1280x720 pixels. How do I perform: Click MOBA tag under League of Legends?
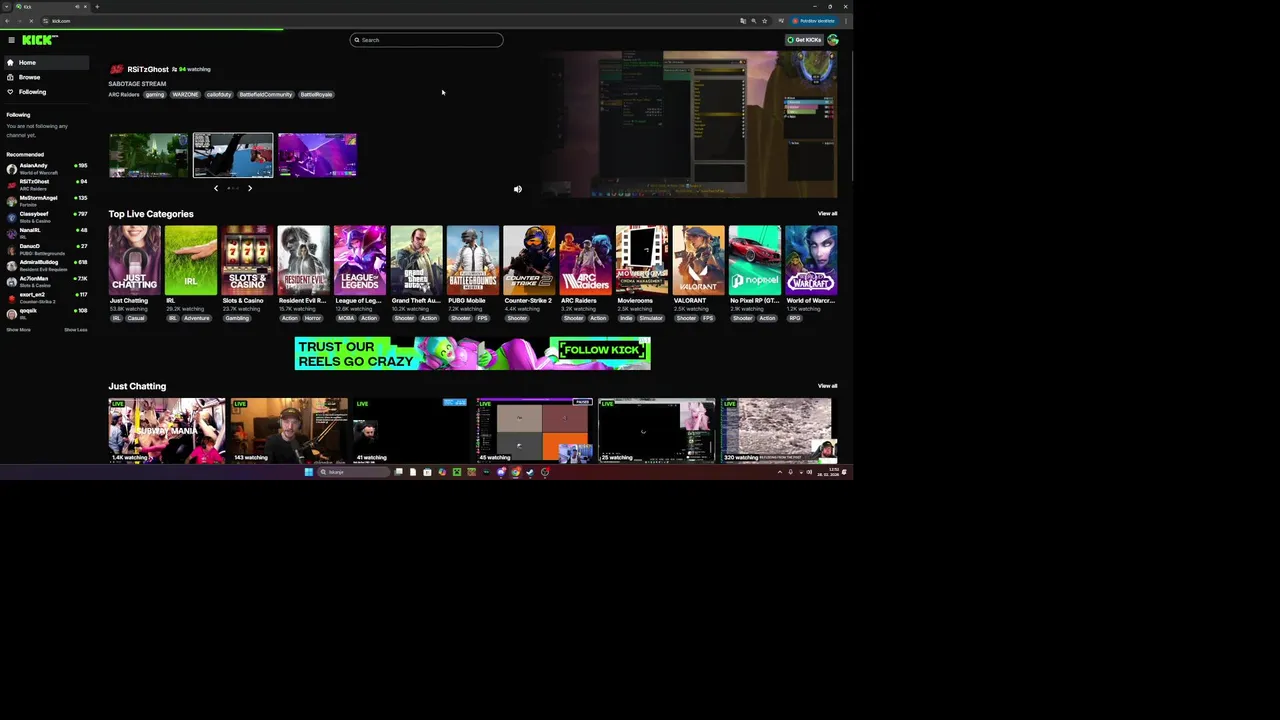[x=346, y=318]
